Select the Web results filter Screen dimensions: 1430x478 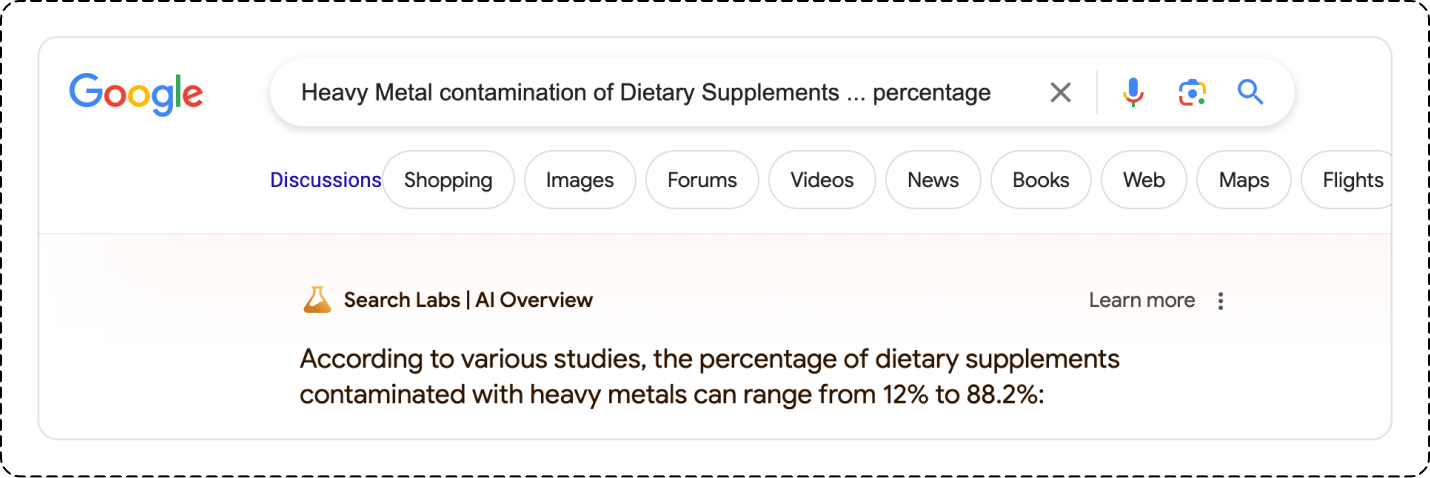point(1144,180)
